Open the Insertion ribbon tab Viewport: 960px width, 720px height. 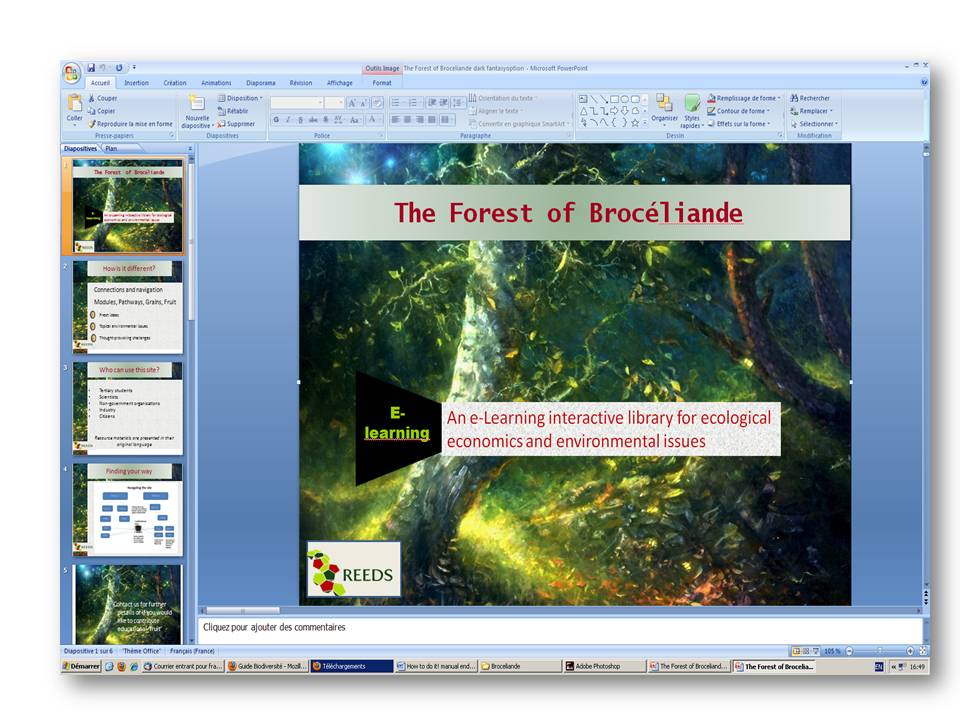pos(137,83)
